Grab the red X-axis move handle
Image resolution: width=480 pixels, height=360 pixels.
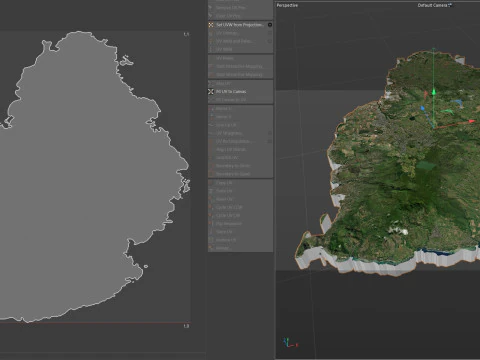click(472, 121)
